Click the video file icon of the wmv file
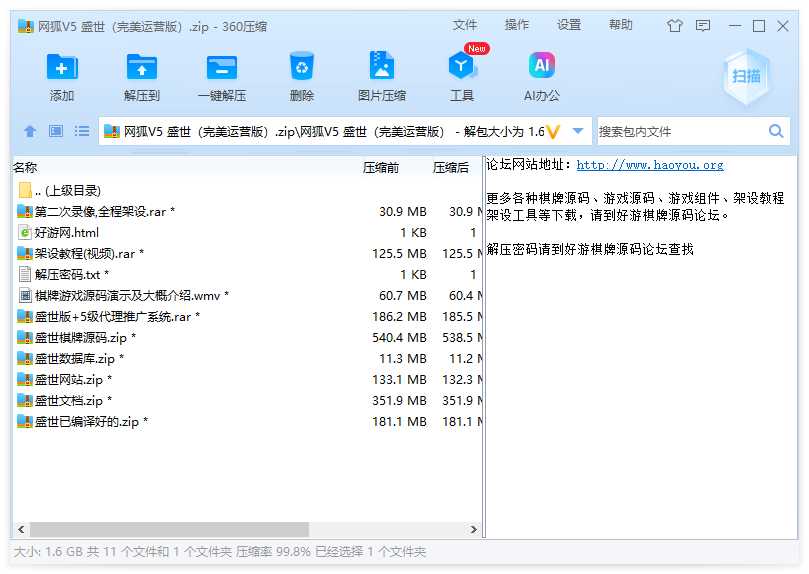The height and width of the screenshot is (574, 809). (x=25, y=296)
